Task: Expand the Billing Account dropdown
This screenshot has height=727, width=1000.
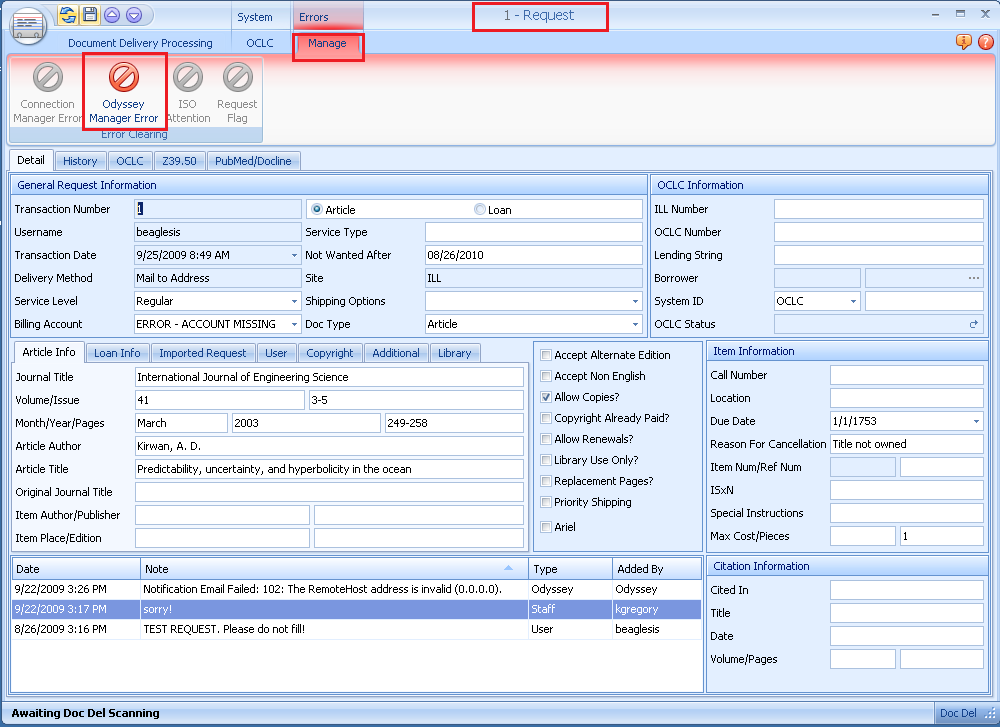Action: coord(294,324)
